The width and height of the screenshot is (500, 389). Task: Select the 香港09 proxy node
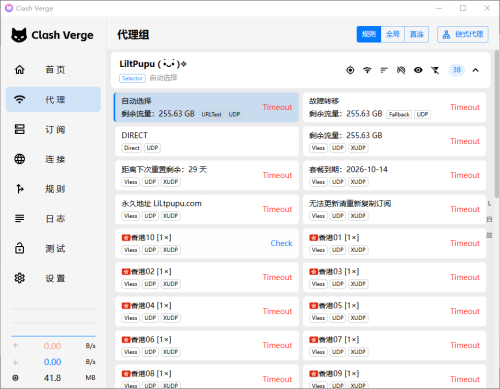[394, 376]
